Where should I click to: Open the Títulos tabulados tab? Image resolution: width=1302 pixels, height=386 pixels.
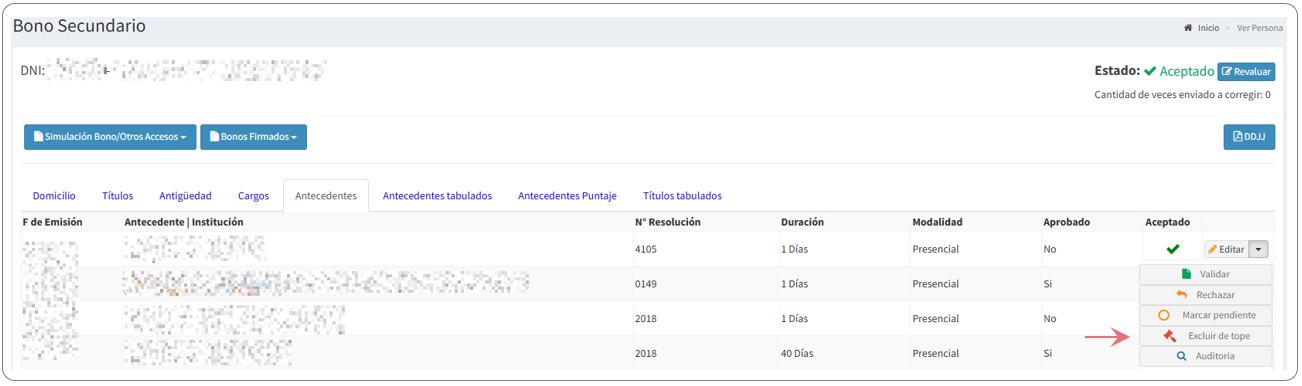[x=682, y=196]
